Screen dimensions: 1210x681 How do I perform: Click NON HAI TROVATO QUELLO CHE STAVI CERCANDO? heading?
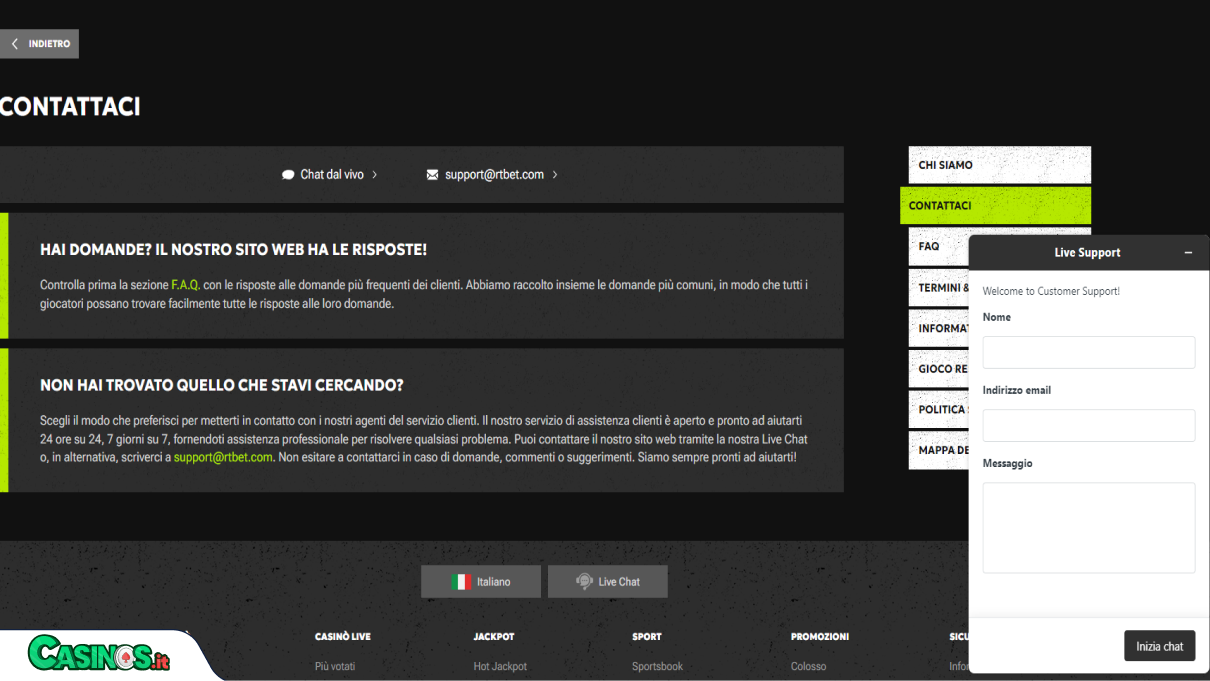[221, 385]
